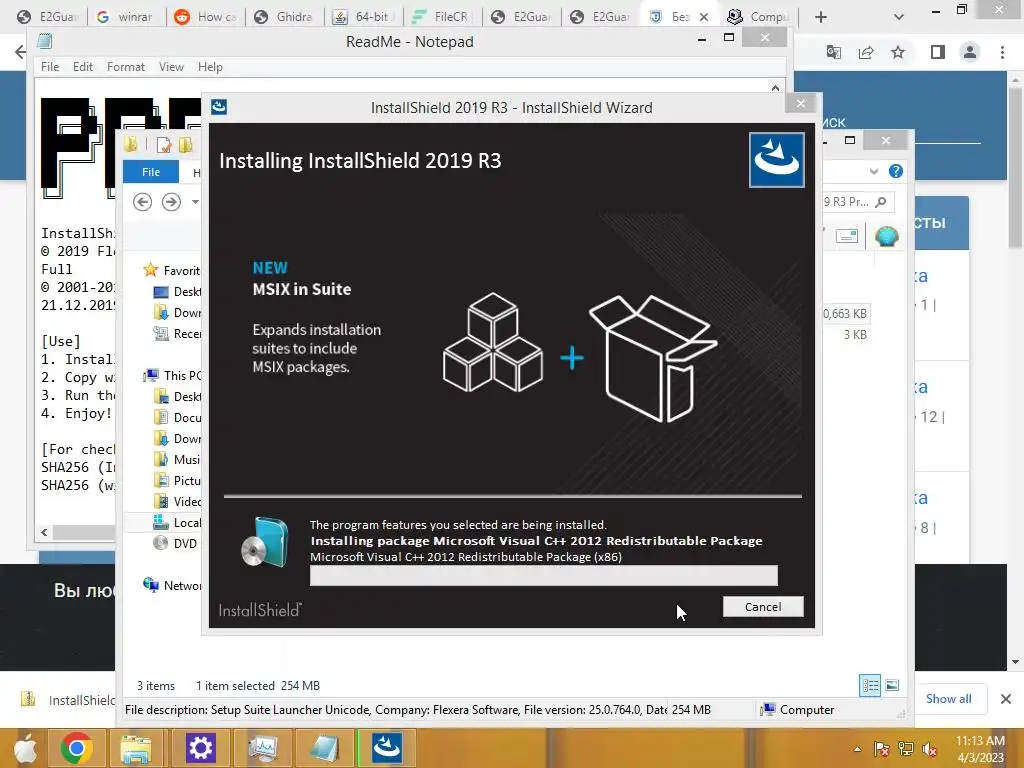Click Notepad horizontal scrollbar left arrow
Viewport: 1024px width, 768px height.
(44, 532)
